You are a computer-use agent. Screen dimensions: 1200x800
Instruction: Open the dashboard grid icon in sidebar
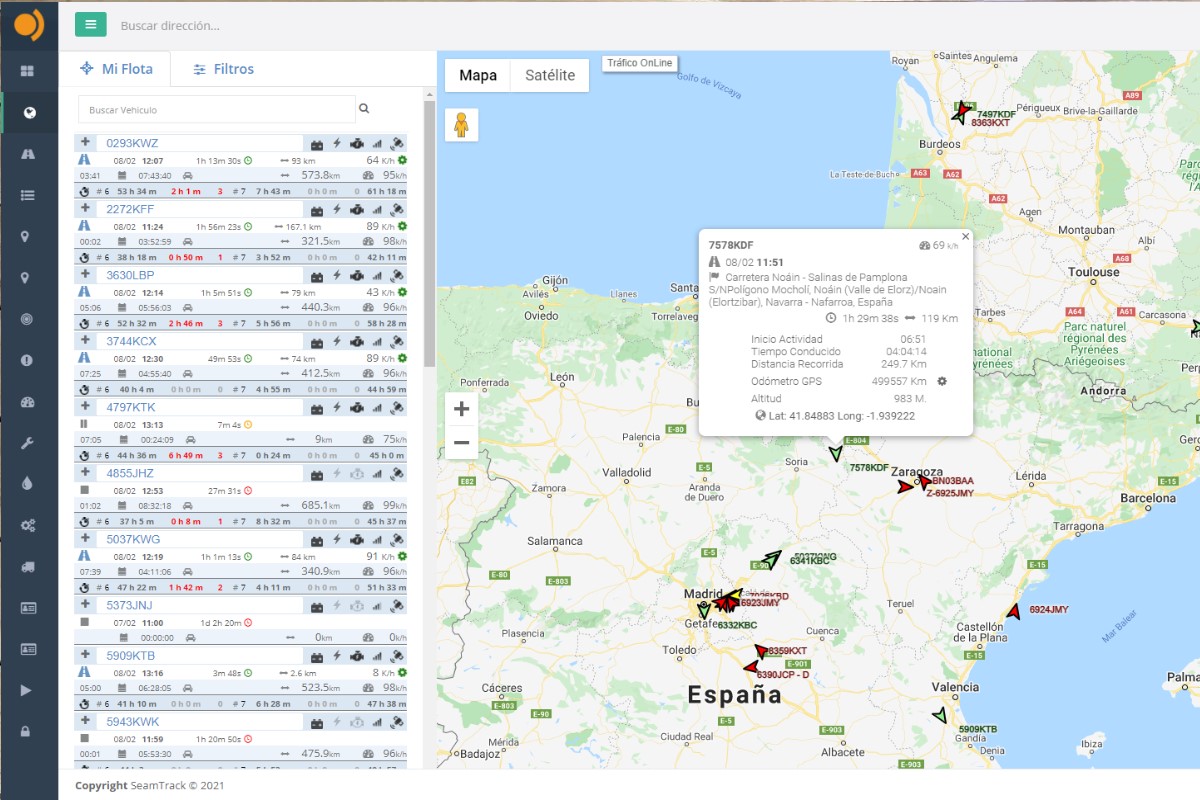28,71
